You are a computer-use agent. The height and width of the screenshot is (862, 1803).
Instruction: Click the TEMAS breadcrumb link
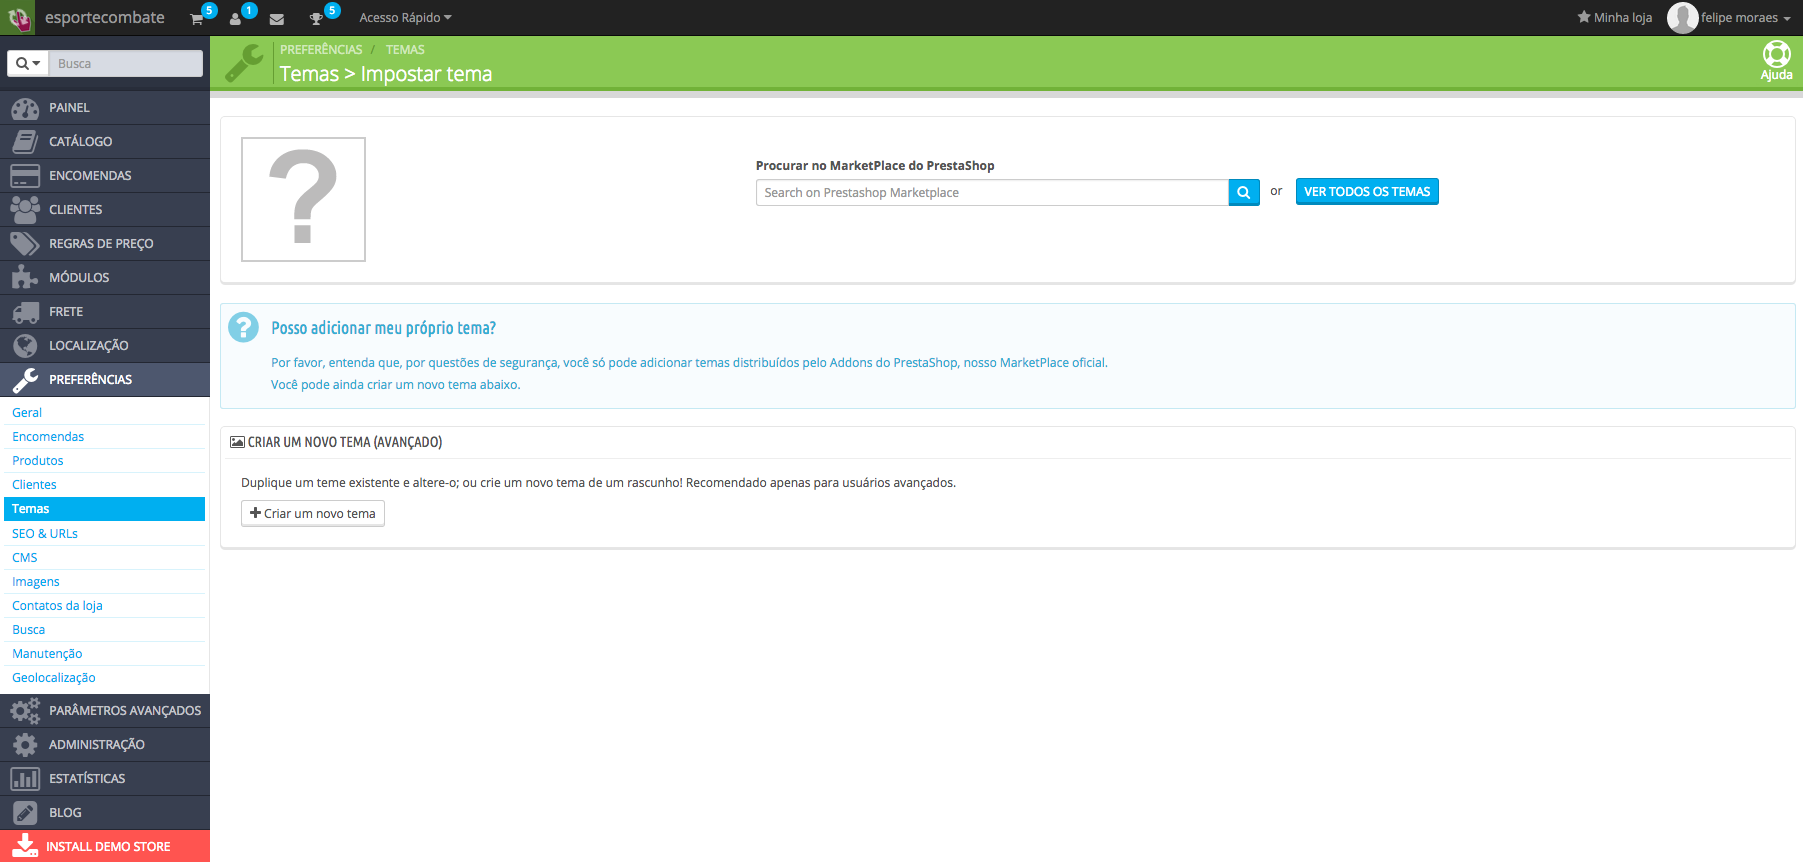pyautogui.click(x=405, y=49)
